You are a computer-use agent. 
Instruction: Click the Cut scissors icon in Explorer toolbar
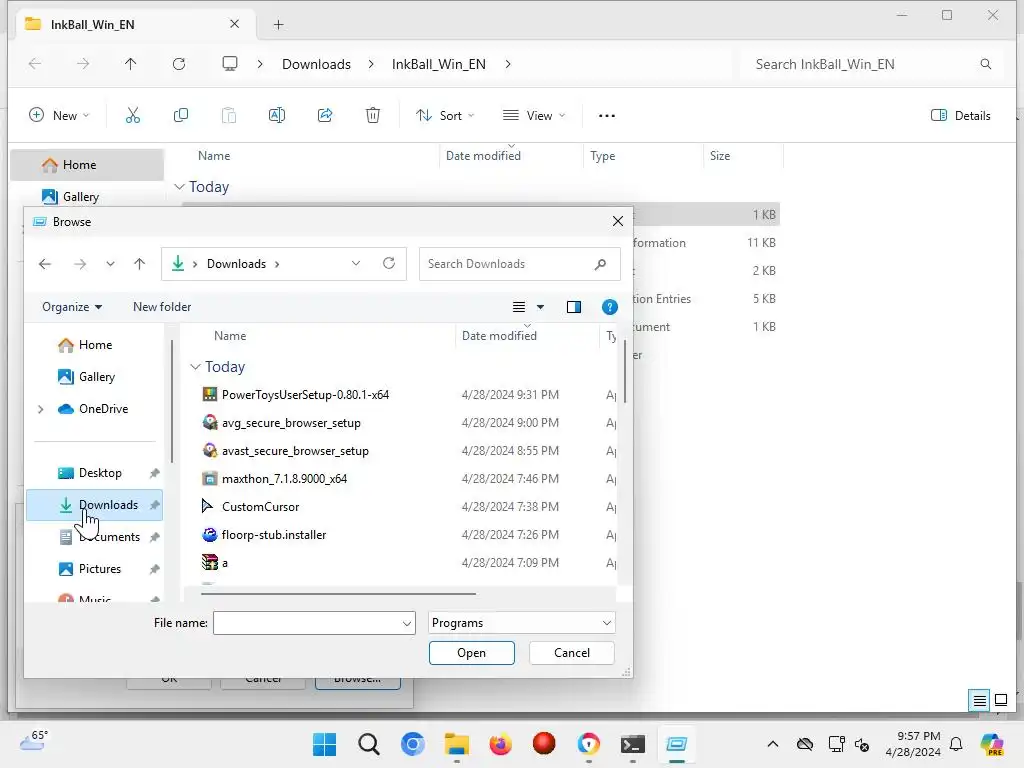point(133,116)
